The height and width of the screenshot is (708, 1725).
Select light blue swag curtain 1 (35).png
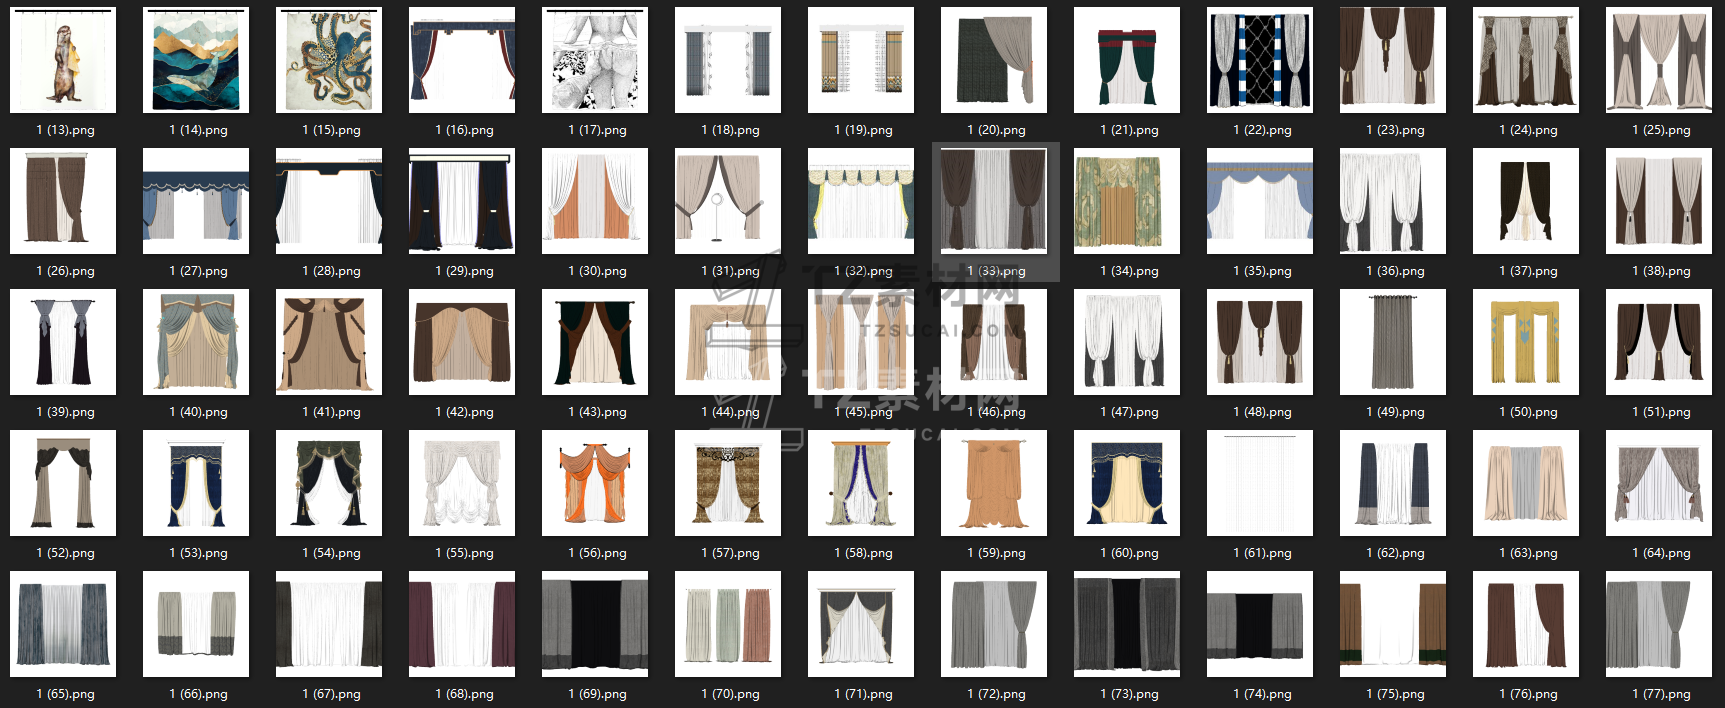click(x=1260, y=201)
